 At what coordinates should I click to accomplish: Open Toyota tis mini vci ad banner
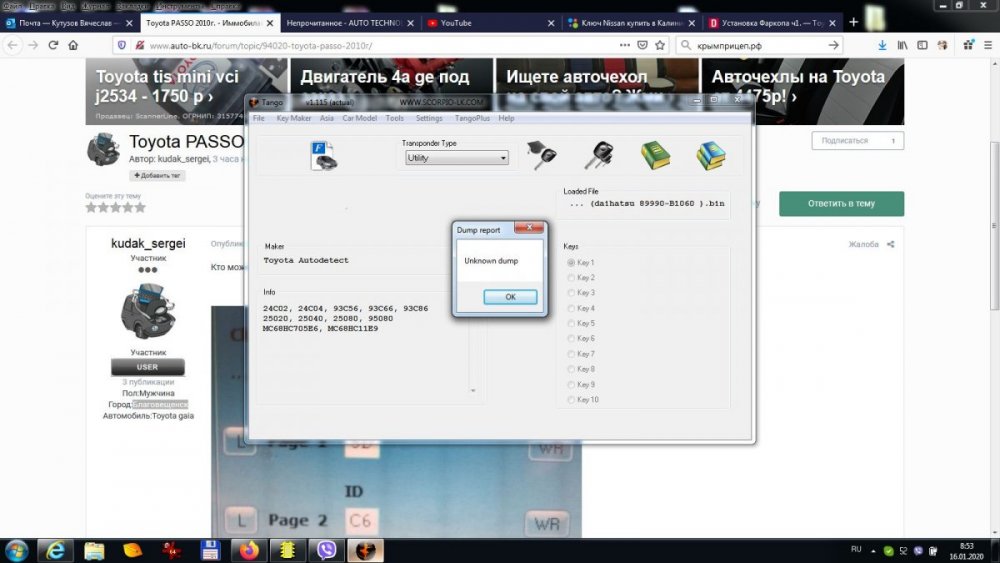tap(187, 91)
